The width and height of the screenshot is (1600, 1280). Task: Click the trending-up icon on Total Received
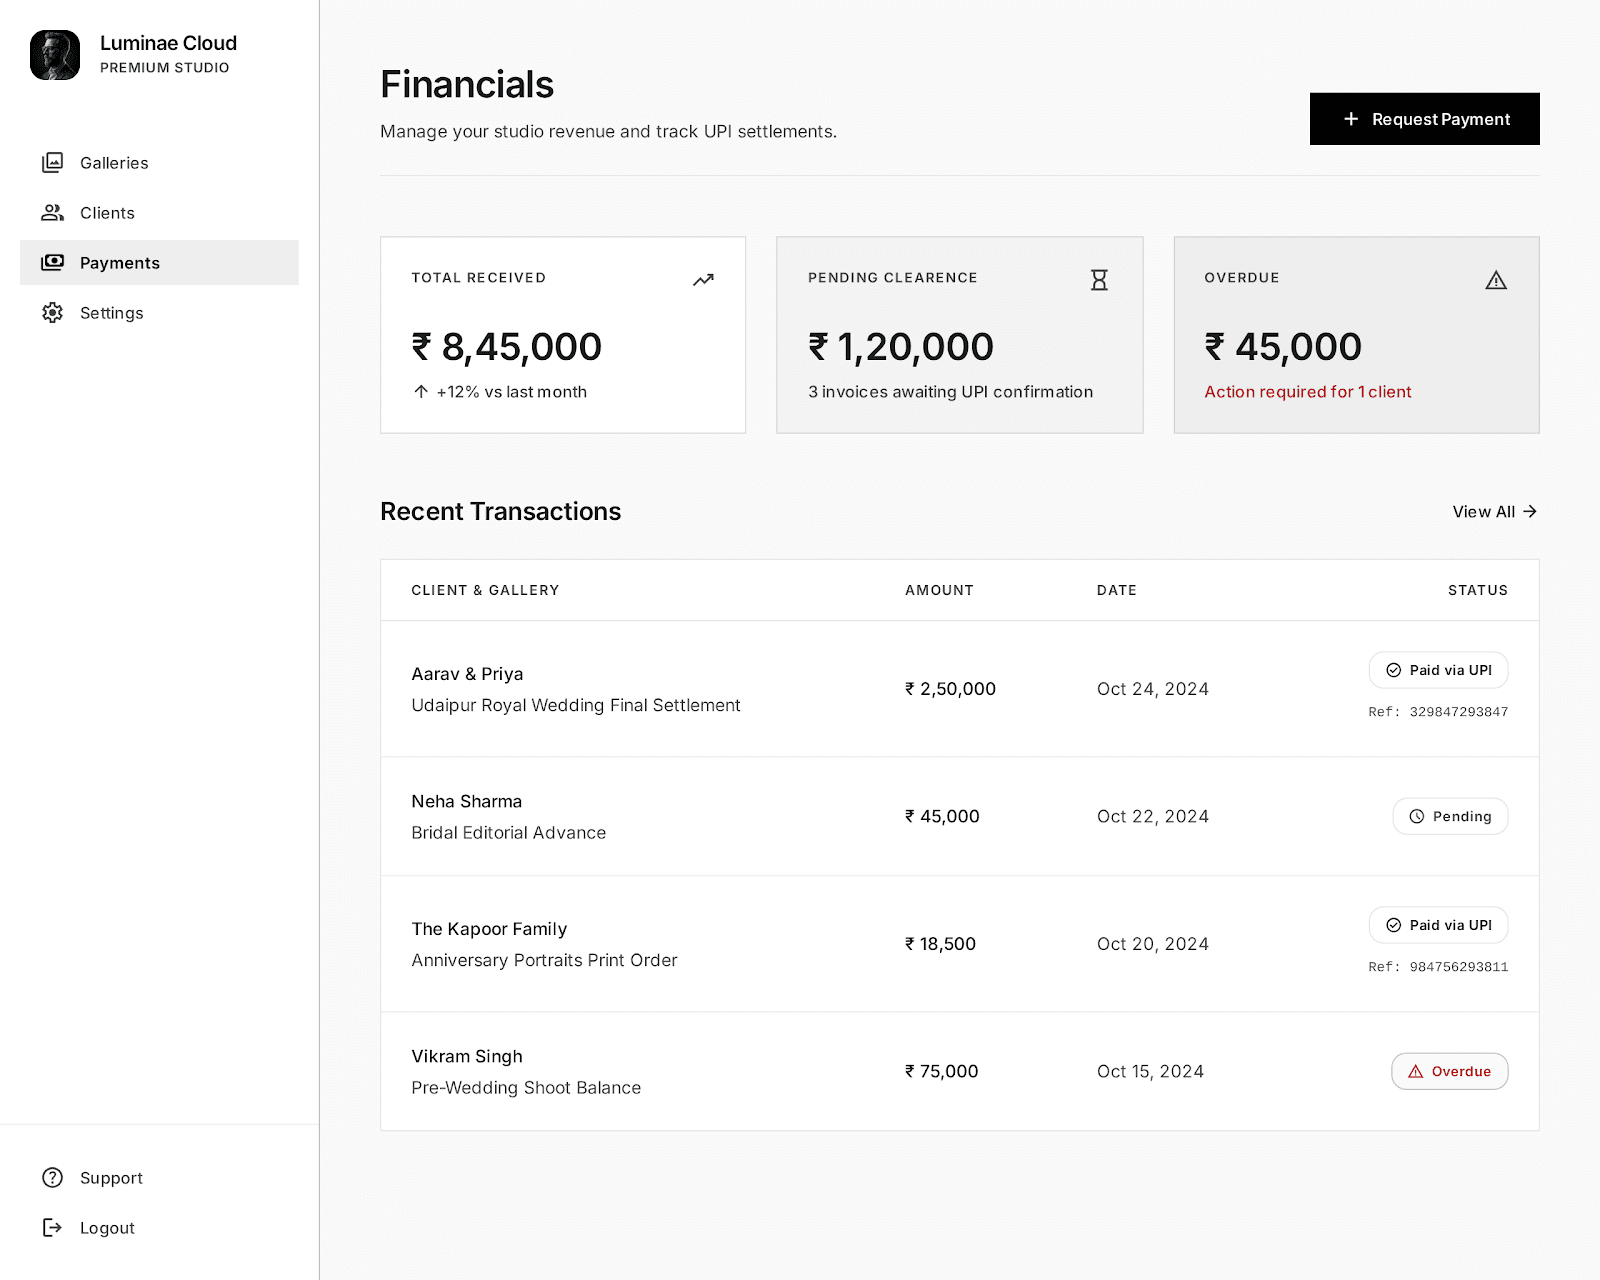click(703, 280)
